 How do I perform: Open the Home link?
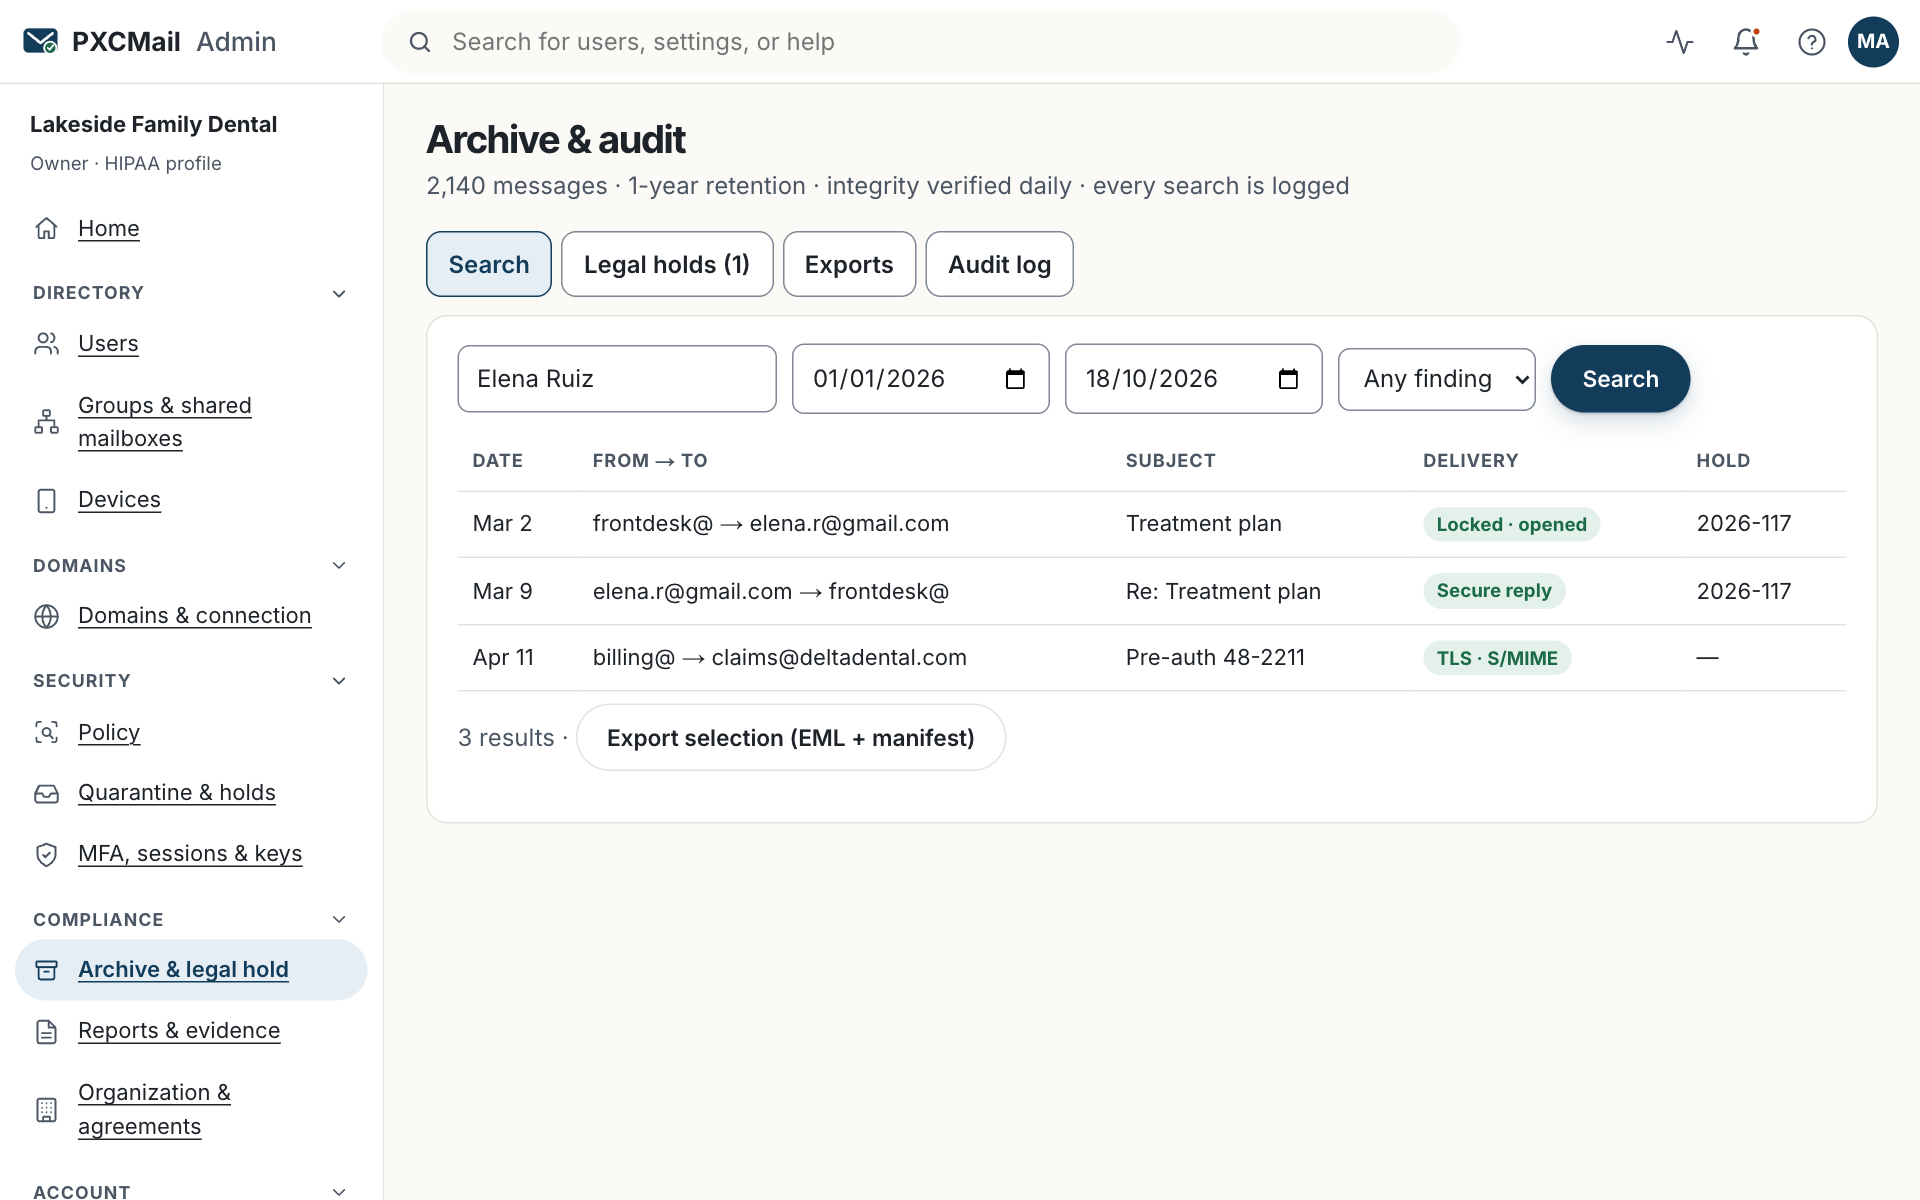pyautogui.click(x=109, y=228)
